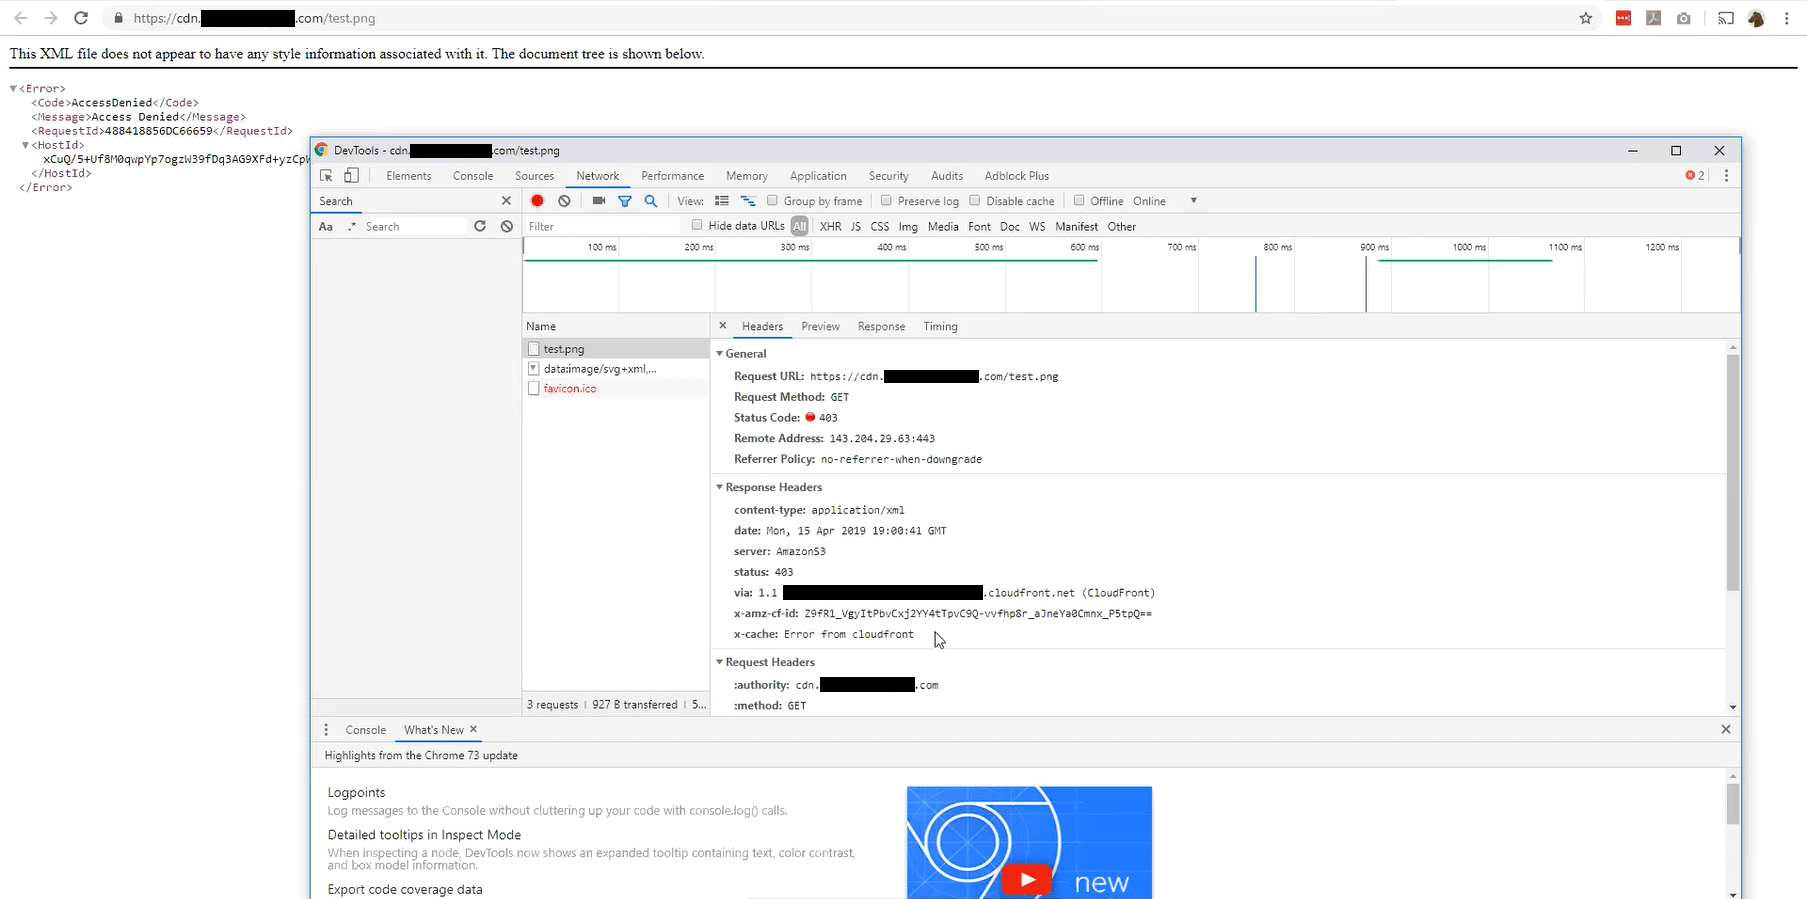Toggle the network filter funnel icon
Screen dimensions: 1807x899
(625, 201)
